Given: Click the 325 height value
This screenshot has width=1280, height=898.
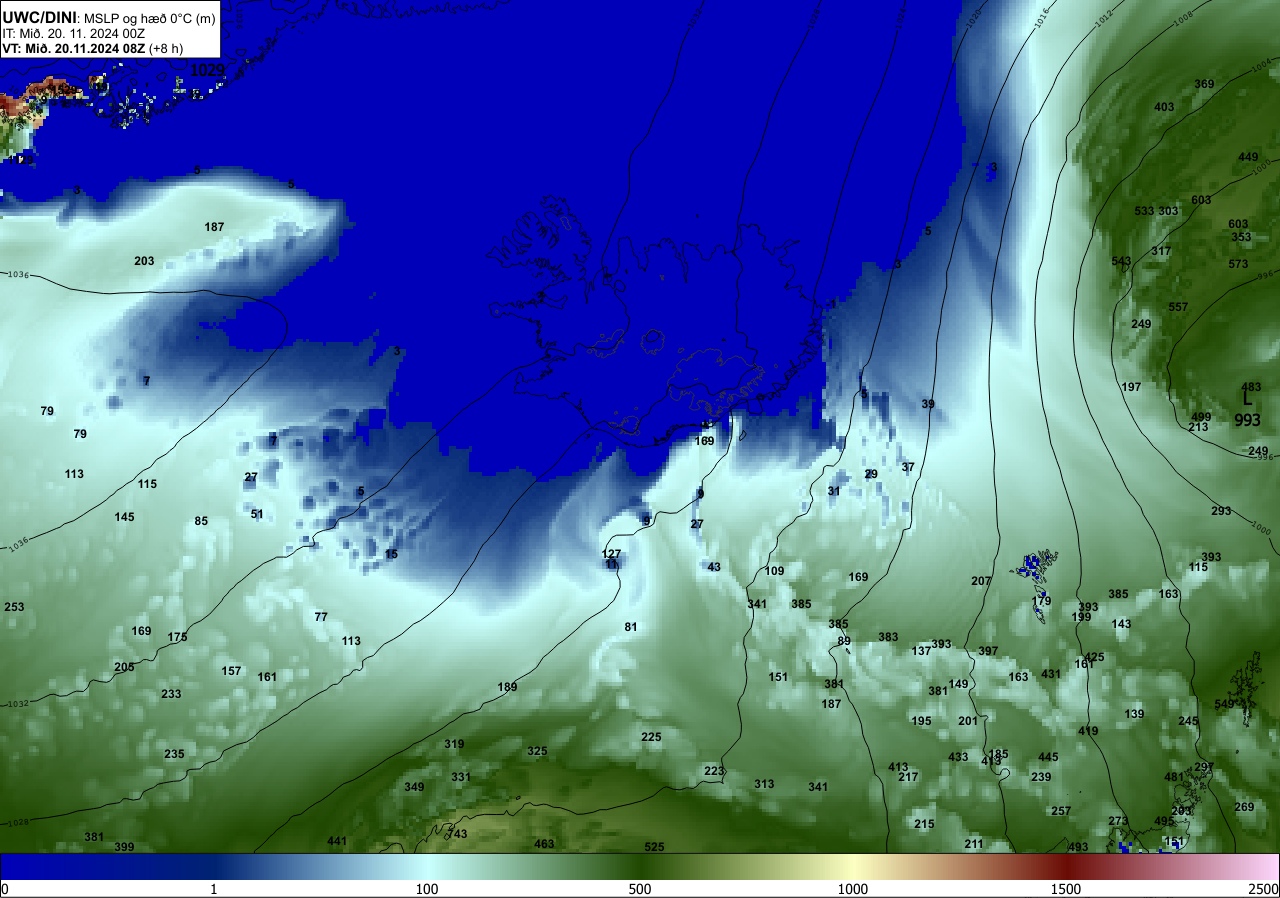Looking at the screenshot, I should [537, 751].
